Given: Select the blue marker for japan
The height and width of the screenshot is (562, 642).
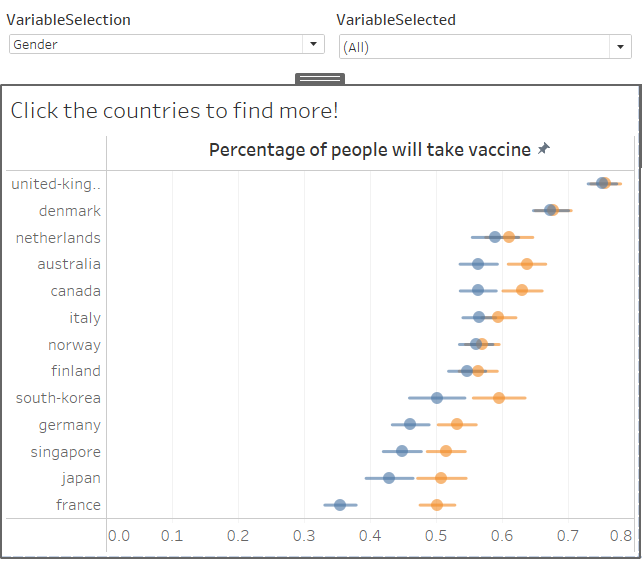Looking at the screenshot, I should pyautogui.click(x=389, y=478).
